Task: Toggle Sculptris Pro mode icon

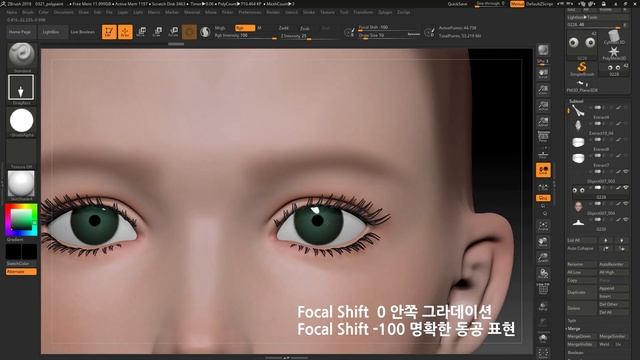Action: [205, 32]
